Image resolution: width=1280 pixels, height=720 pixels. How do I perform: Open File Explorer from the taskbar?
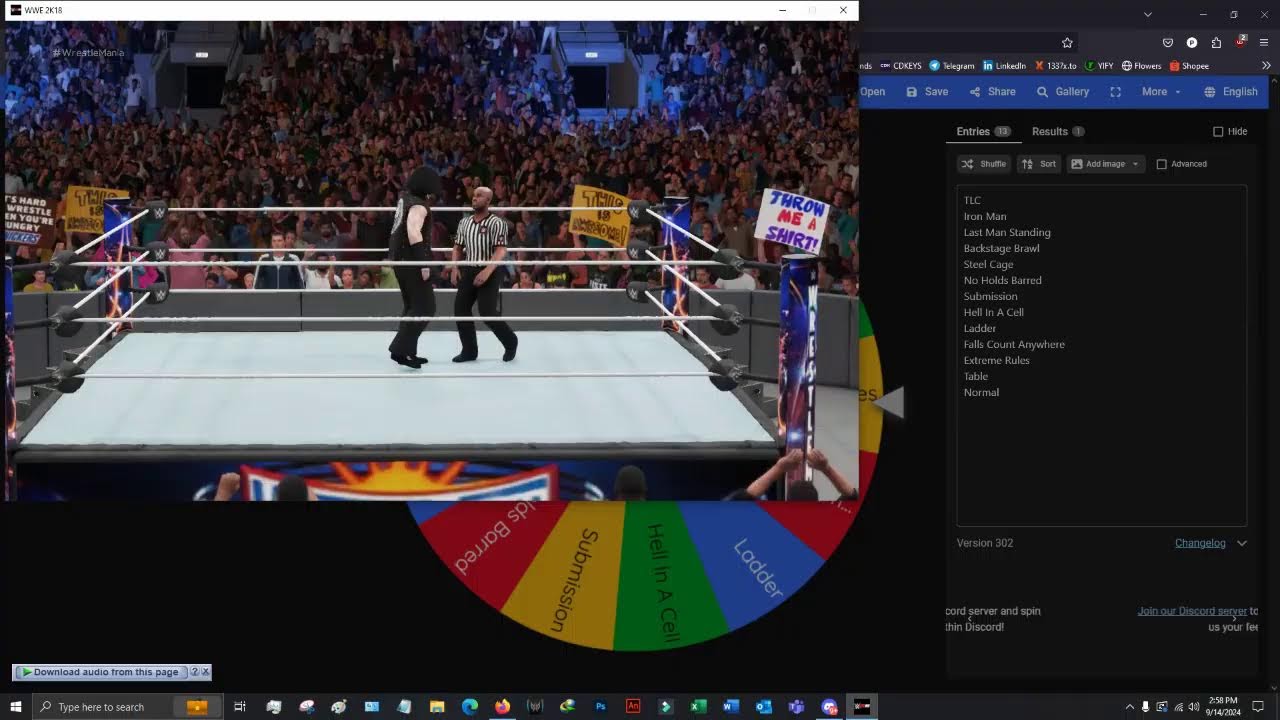pos(437,707)
